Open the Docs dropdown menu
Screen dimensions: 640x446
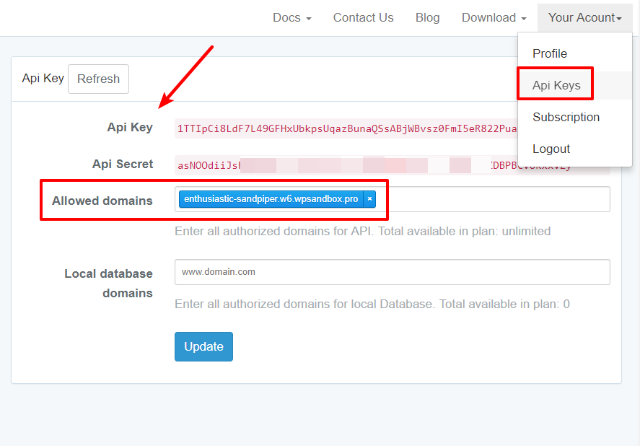(292, 18)
